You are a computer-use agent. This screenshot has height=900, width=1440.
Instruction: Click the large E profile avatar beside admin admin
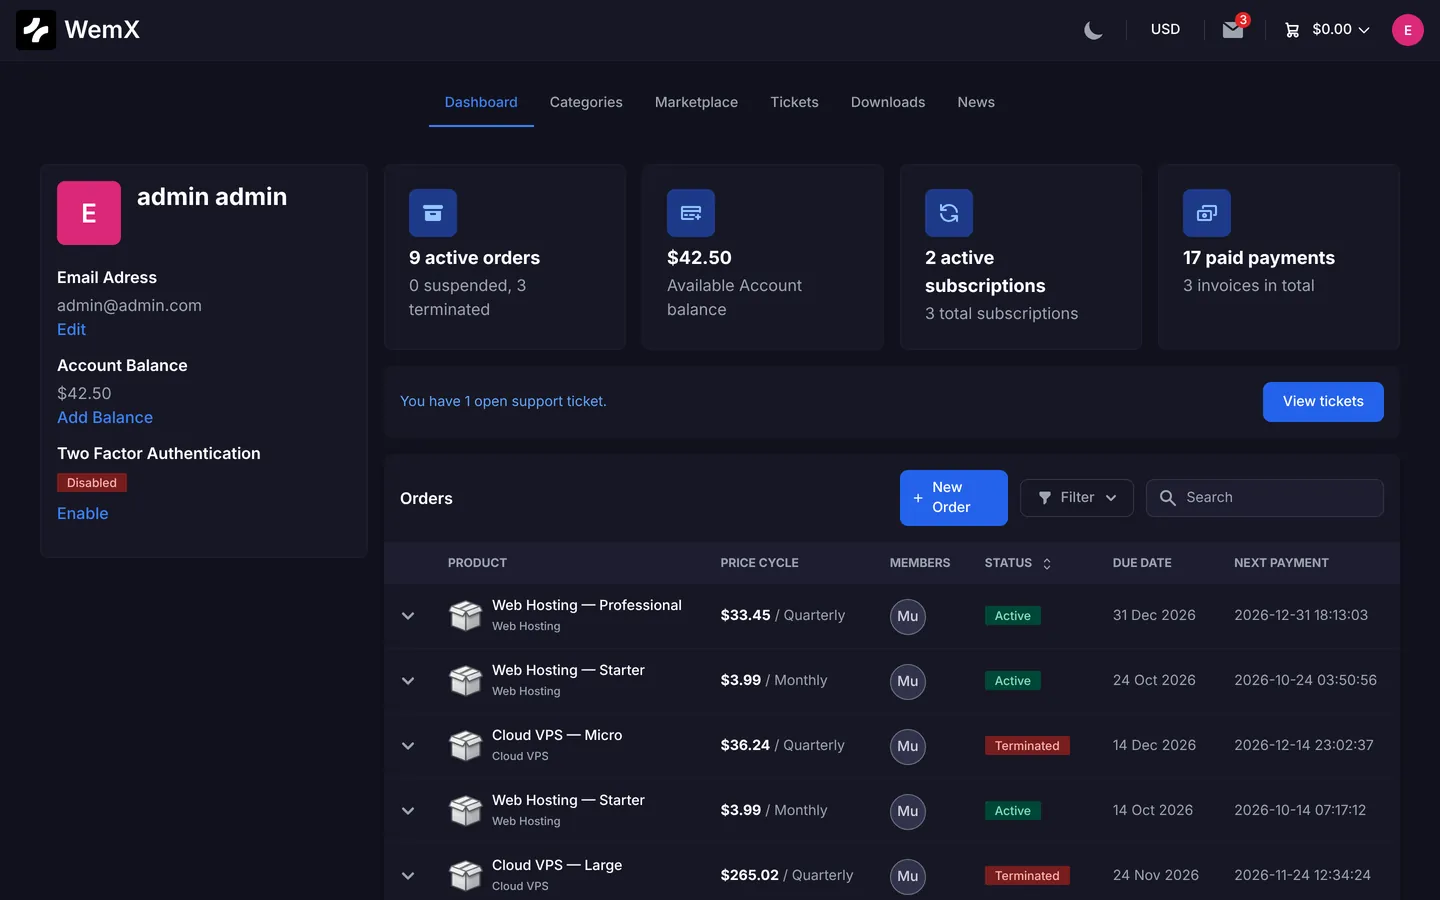(x=89, y=213)
